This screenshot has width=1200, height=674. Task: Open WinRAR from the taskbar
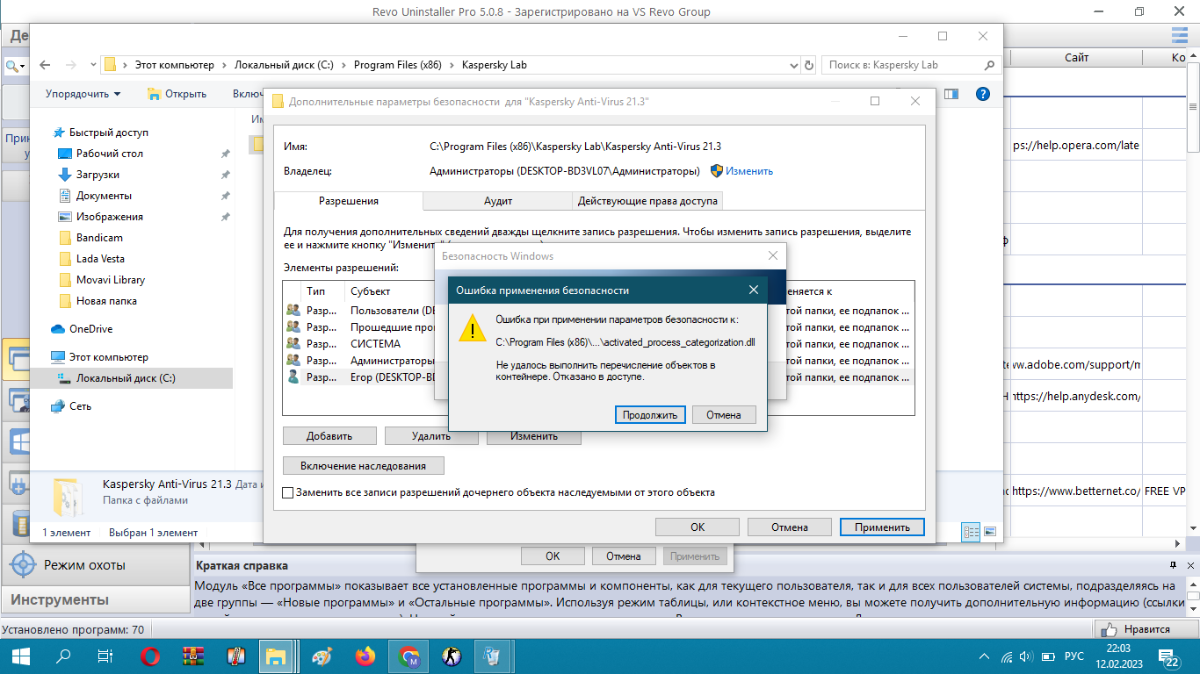[x=193, y=656]
